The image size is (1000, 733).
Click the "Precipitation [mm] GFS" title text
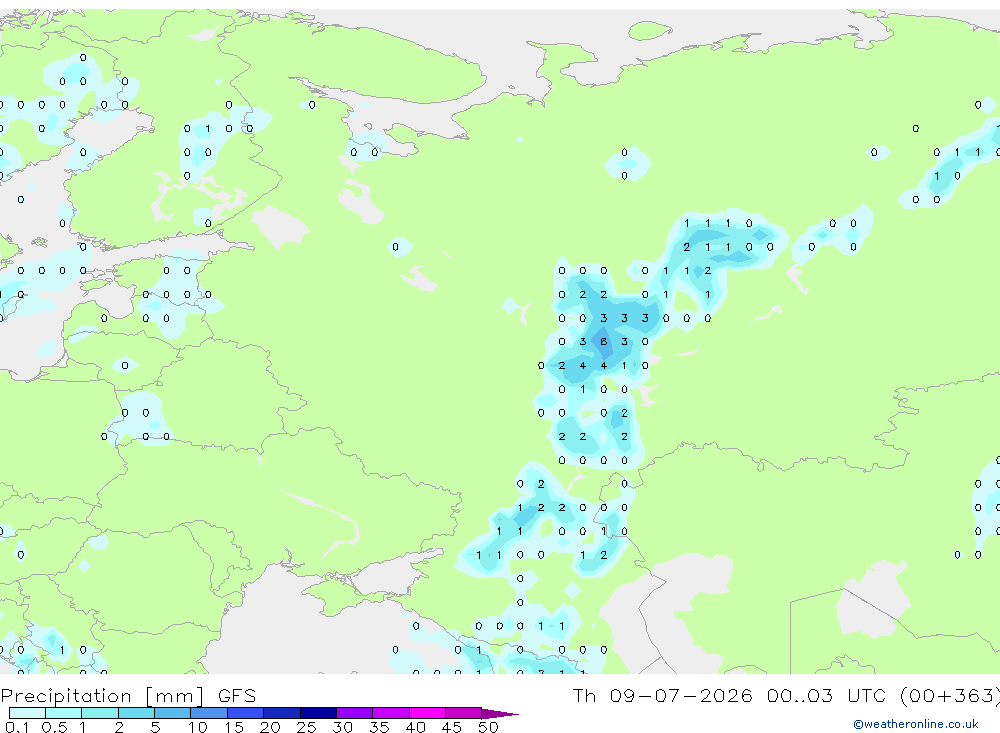coord(128,695)
